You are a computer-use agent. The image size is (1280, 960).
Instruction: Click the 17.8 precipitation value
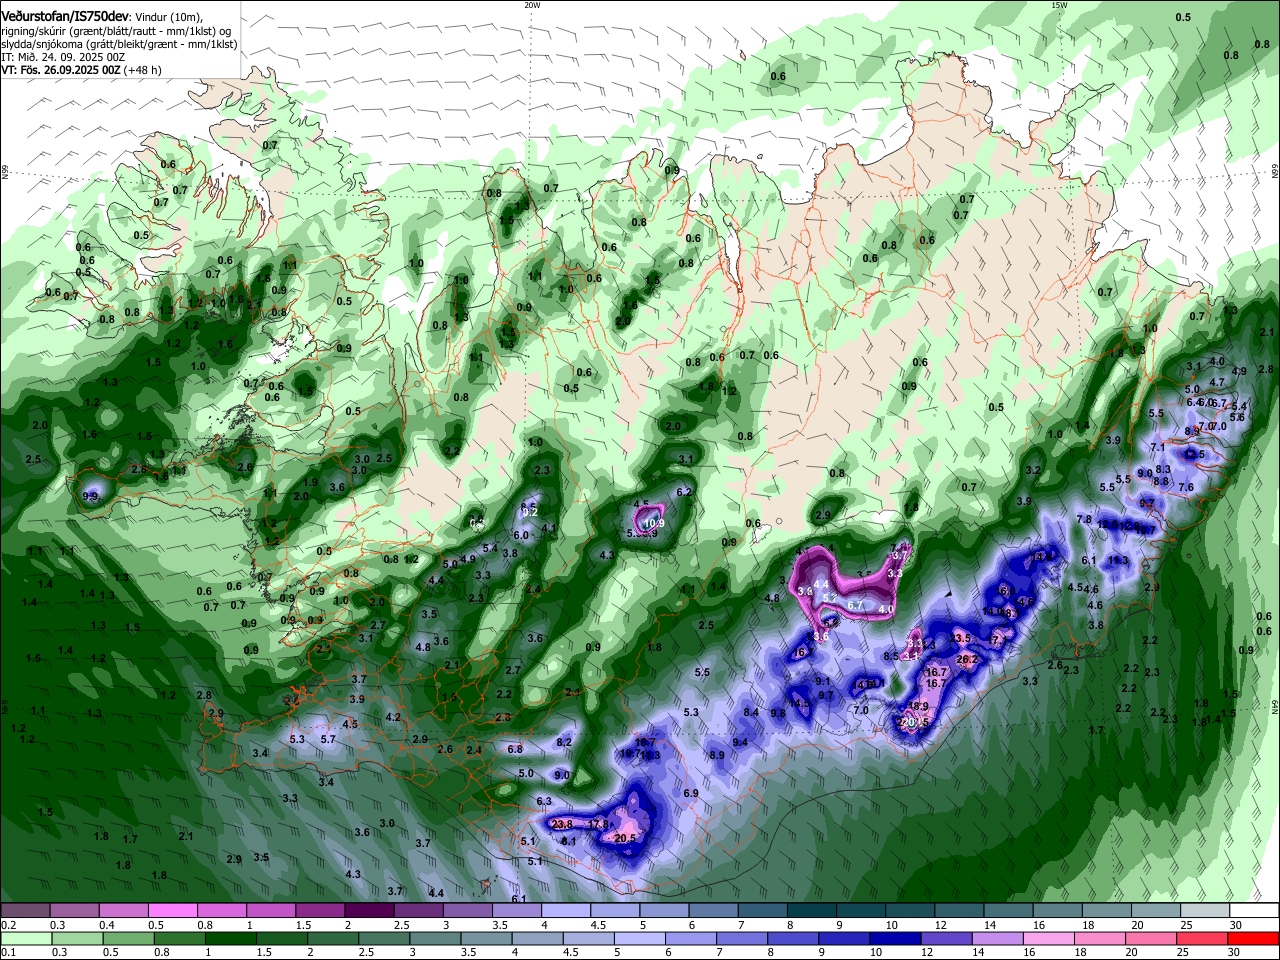tap(598, 824)
